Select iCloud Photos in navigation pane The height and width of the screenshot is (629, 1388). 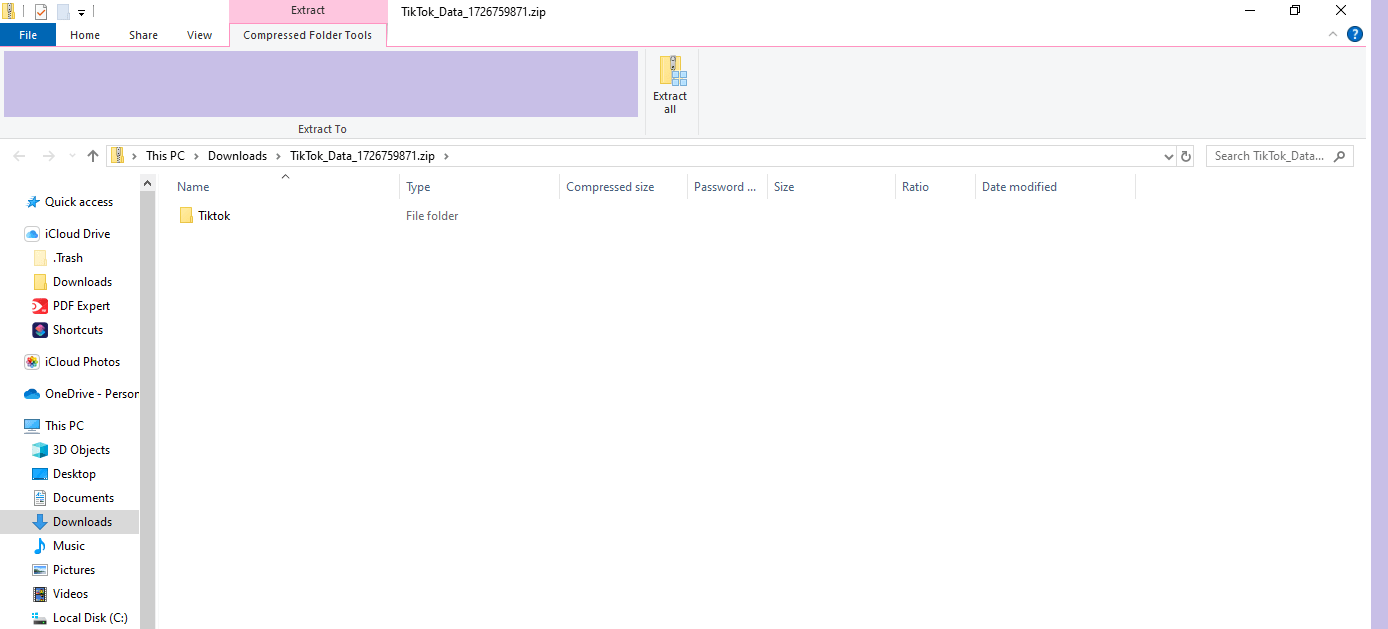click(82, 362)
